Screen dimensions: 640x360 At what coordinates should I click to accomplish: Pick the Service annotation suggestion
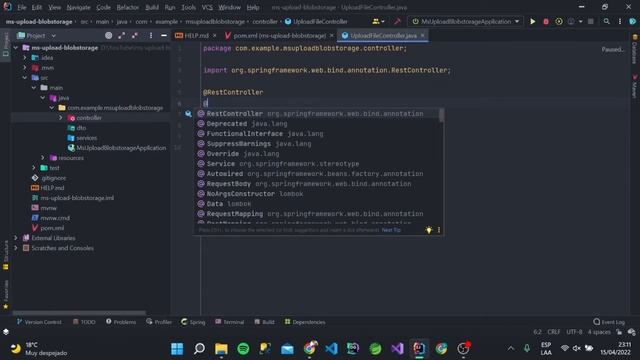(318, 164)
